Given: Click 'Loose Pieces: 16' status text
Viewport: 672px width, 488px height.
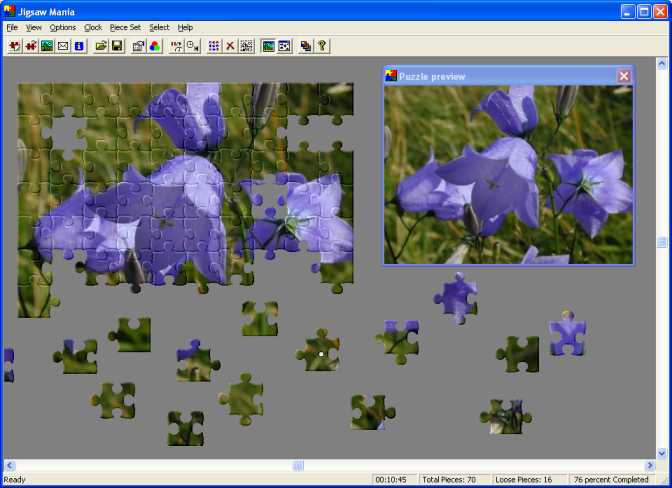Looking at the screenshot, I should 524,479.
